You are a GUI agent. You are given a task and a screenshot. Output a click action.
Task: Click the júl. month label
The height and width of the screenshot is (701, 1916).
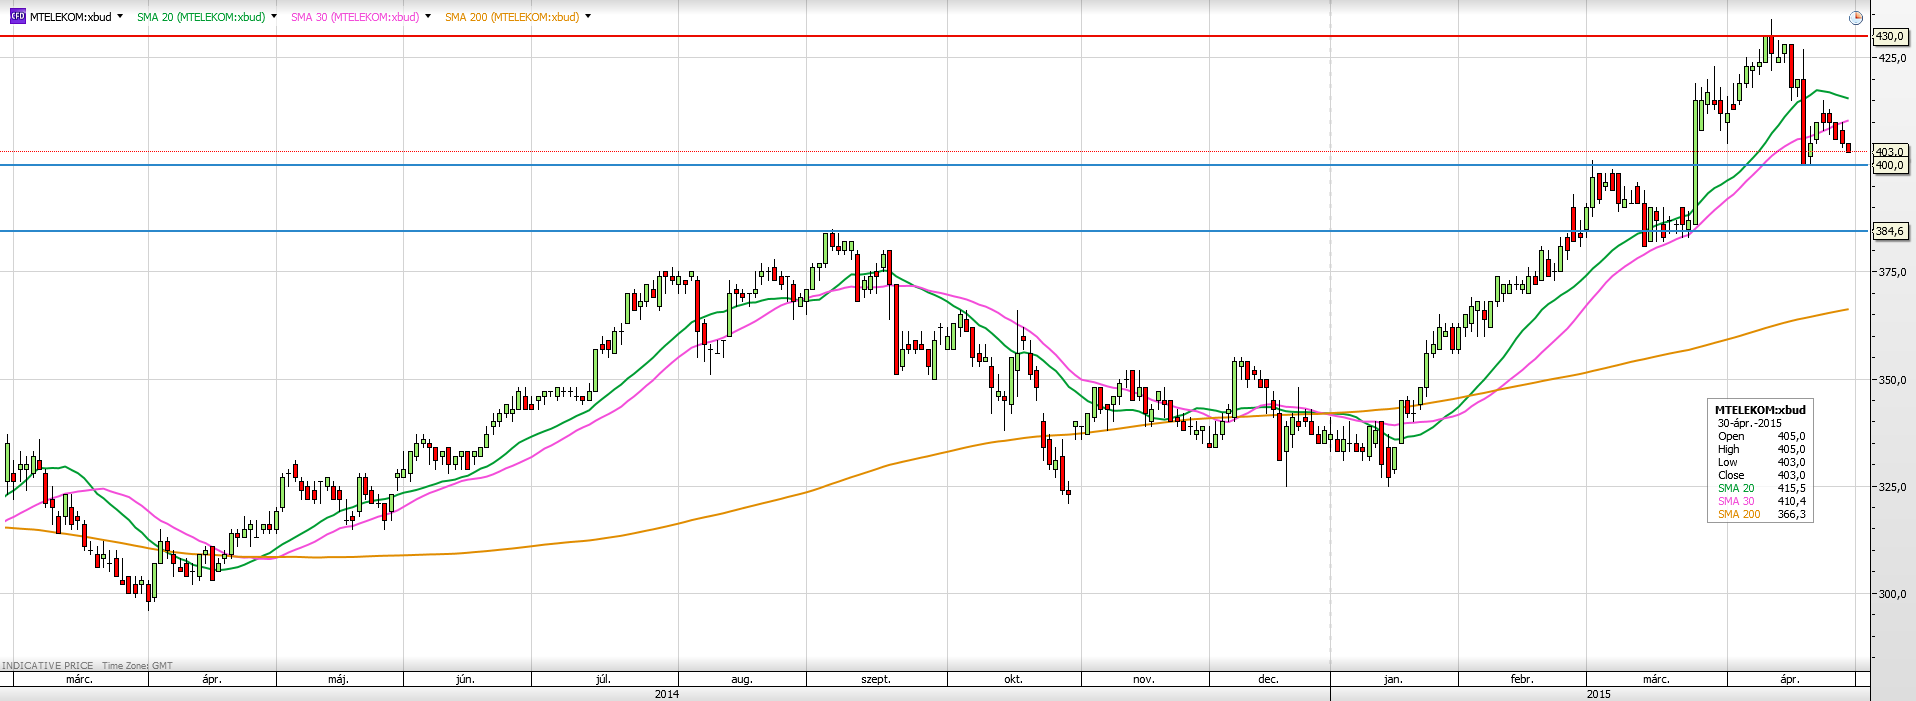[x=603, y=679]
